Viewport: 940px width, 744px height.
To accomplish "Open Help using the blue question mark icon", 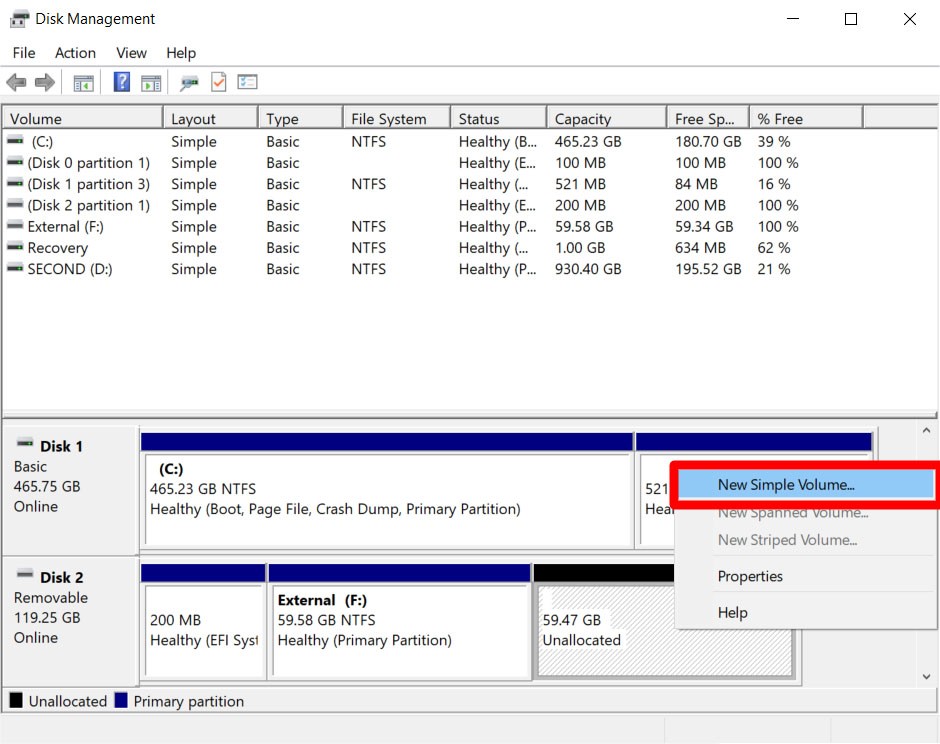I will click(120, 82).
